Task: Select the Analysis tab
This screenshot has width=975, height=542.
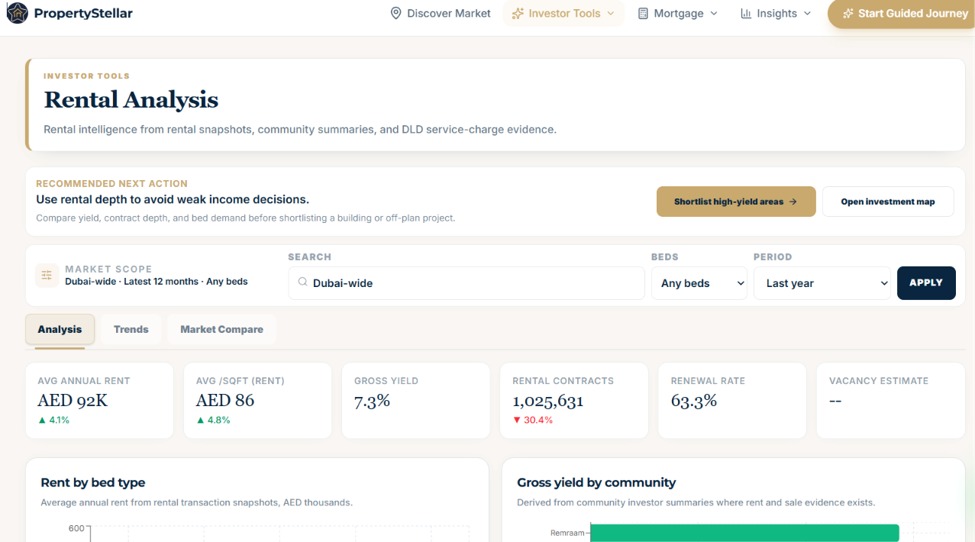Action: (x=60, y=329)
